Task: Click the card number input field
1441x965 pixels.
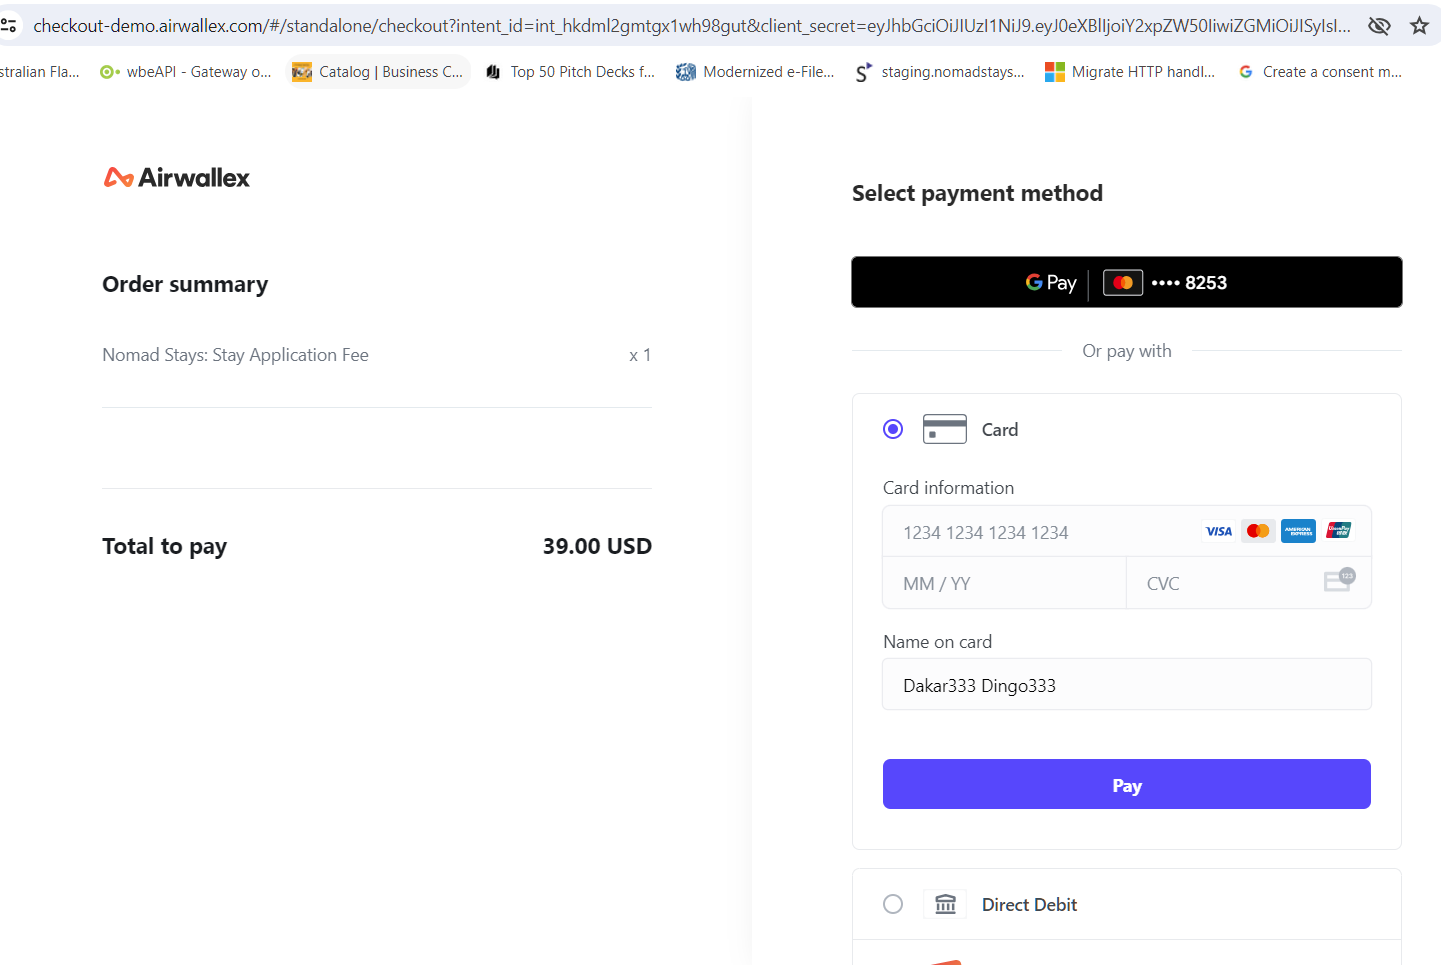Action: click(x=1040, y=532)
